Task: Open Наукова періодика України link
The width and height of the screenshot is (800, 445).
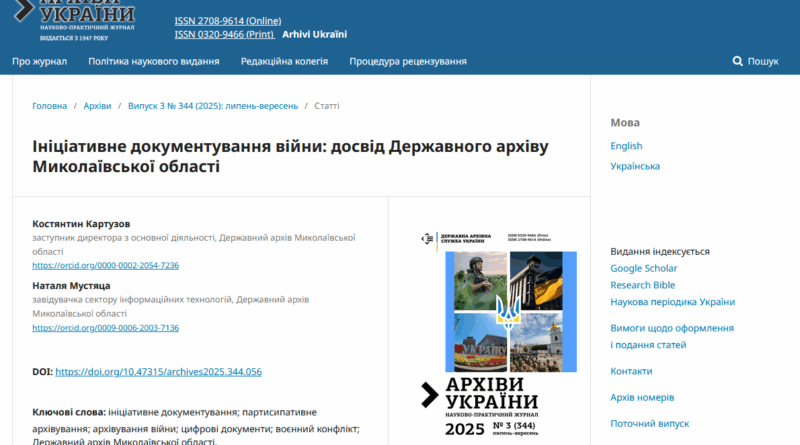Action: tap(672, 302)
